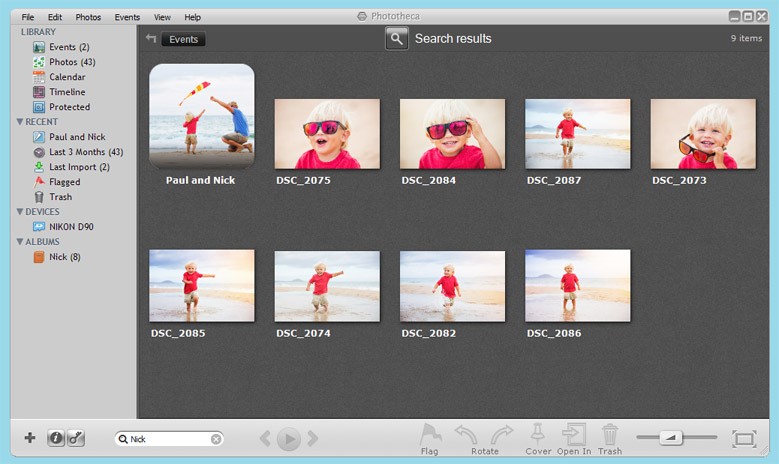Select photo DSC_2082

(453, 286)
